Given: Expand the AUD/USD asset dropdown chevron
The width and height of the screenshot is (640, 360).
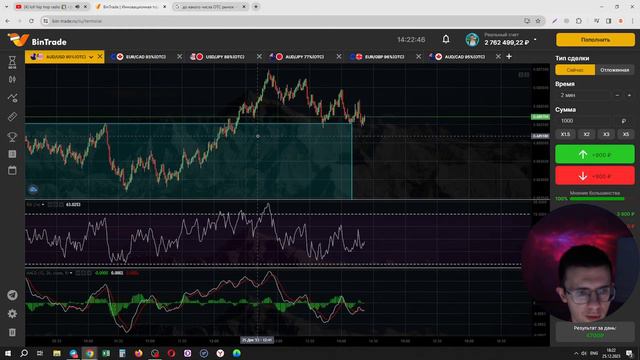Looking at the screenshot, I should click(91, 57).
